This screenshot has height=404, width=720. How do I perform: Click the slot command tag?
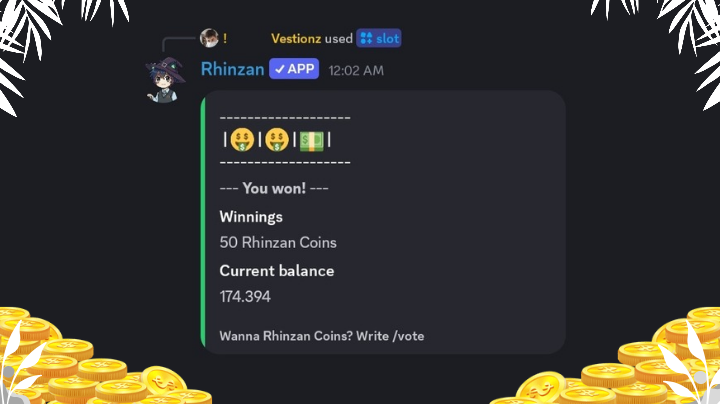click(379, 39)
